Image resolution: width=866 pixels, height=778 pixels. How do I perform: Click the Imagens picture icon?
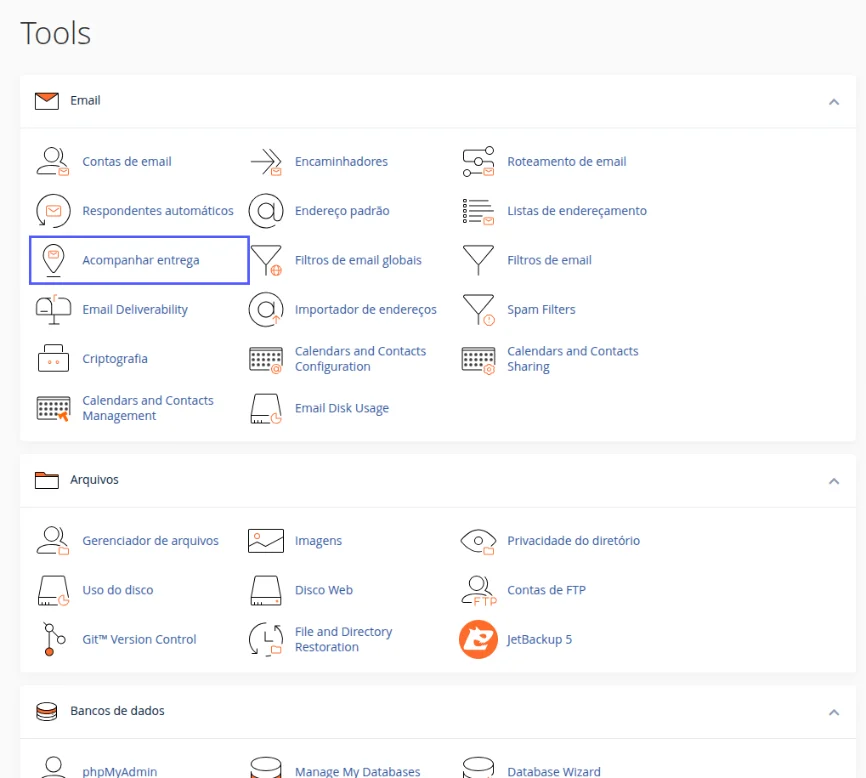pos(266,541)
